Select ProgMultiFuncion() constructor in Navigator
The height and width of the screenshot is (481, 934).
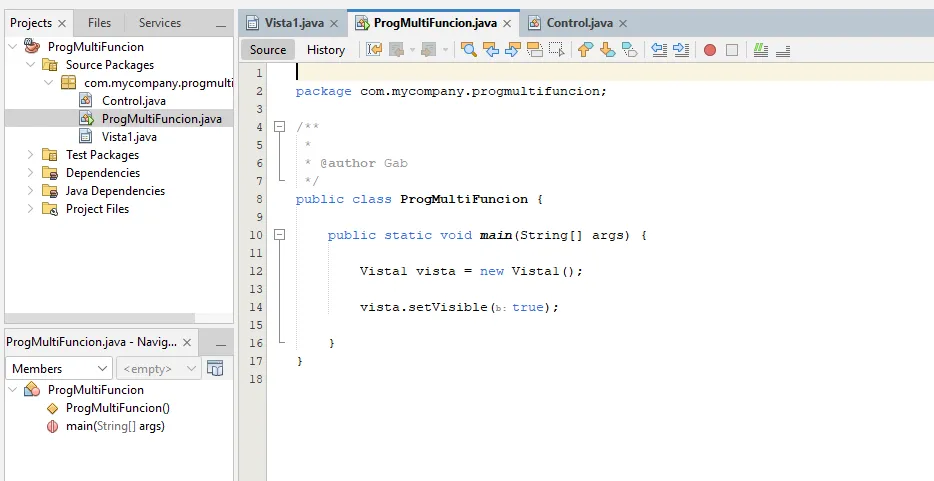pyautogui.click(x=118, y=408)
